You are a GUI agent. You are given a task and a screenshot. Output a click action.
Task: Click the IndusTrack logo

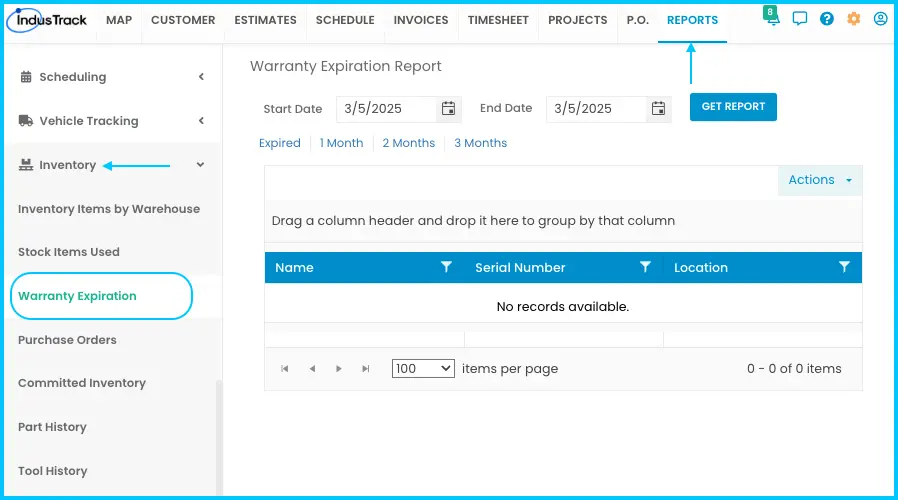47,20
